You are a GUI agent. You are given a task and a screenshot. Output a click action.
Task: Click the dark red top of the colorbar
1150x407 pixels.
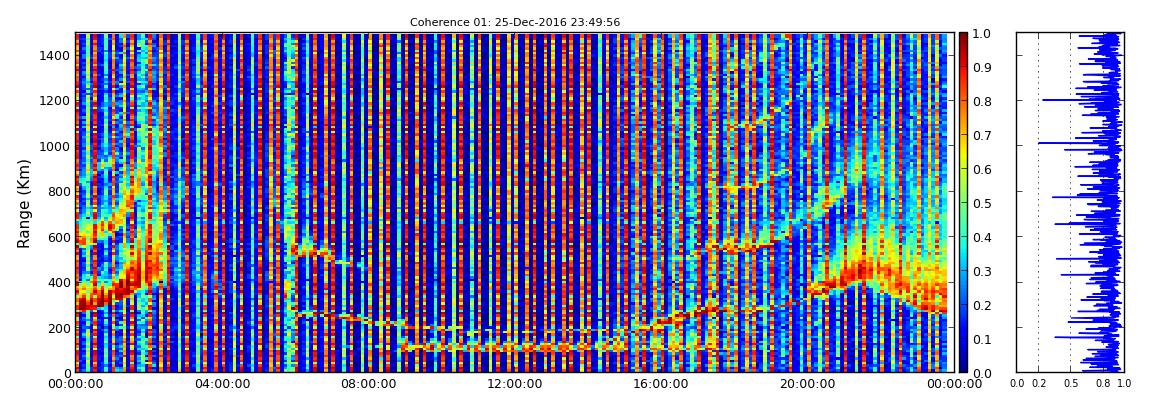[964, 40]
